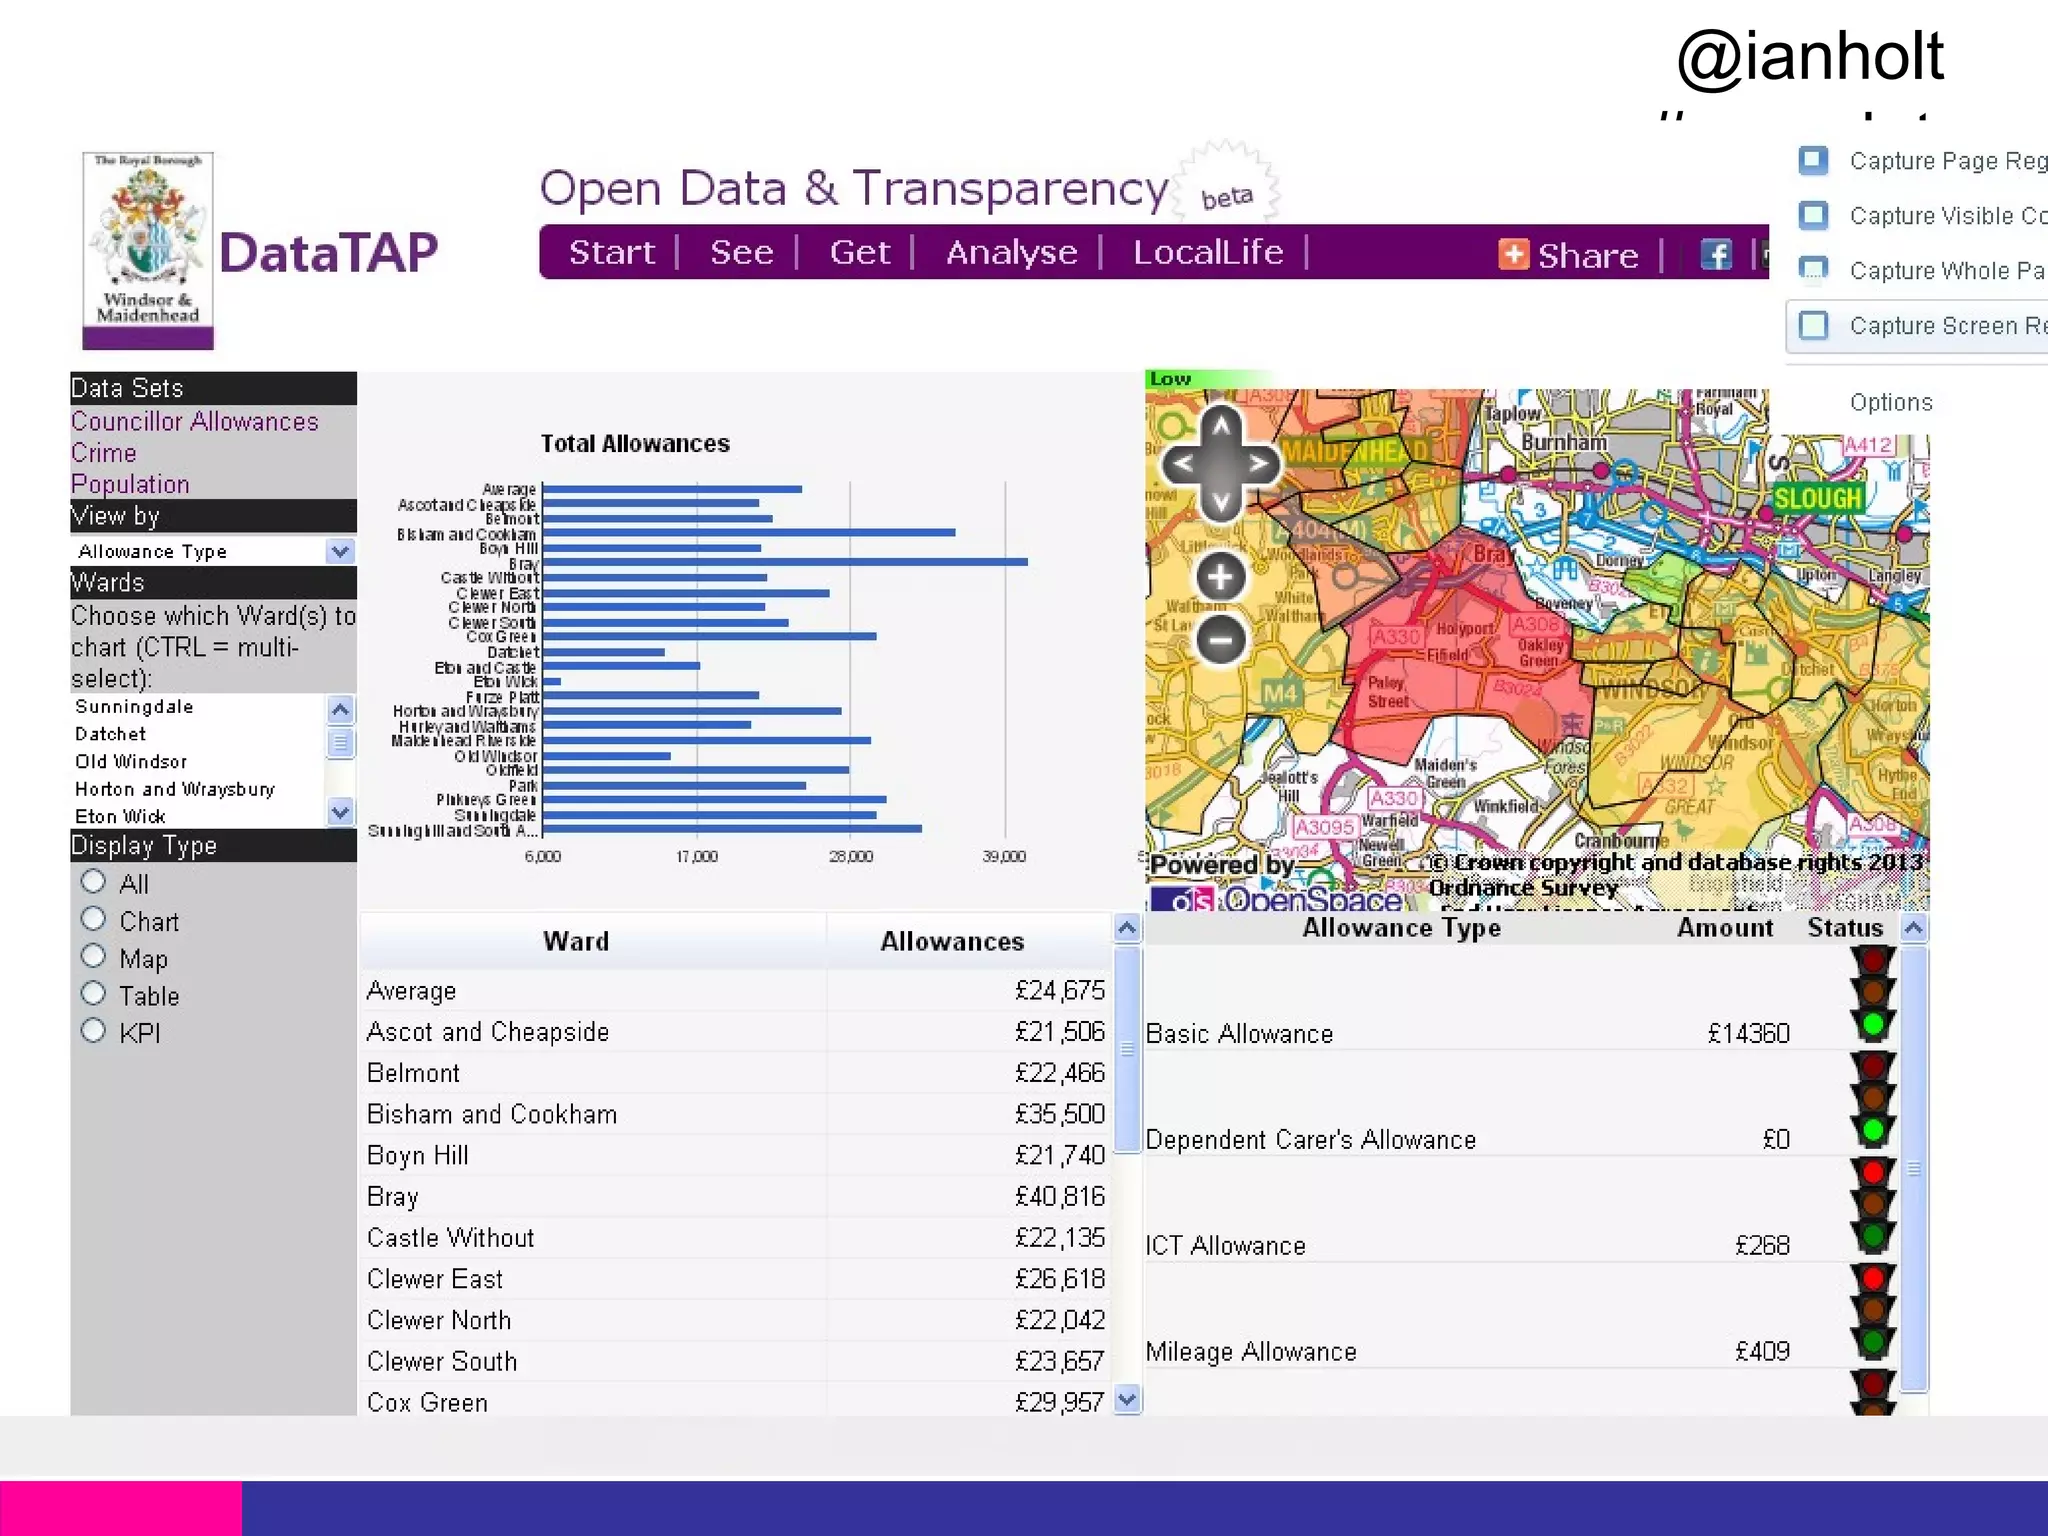Click the Facebook share icon

[1716, 255]
